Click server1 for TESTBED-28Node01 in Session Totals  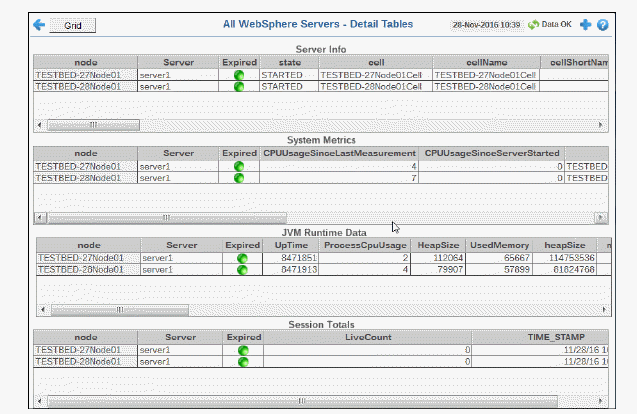pos(155,362)
